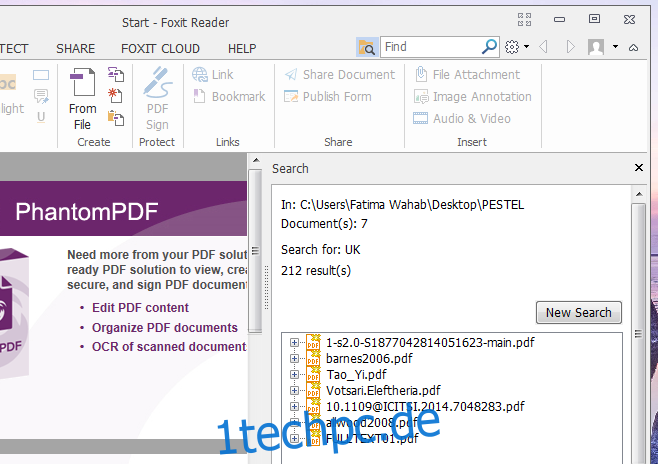Go to previous search result arrow
Viewport: 658px width, 464px height.
pos(543,47)
